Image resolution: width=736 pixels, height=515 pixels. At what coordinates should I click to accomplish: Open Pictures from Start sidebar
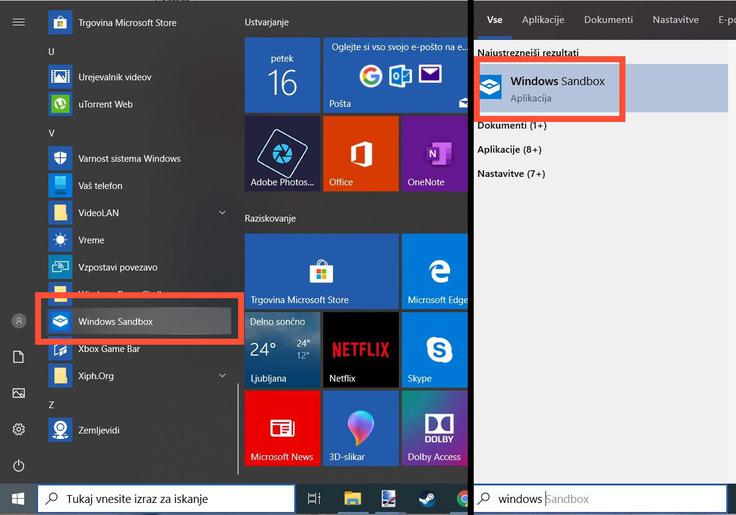click(19, 393)
